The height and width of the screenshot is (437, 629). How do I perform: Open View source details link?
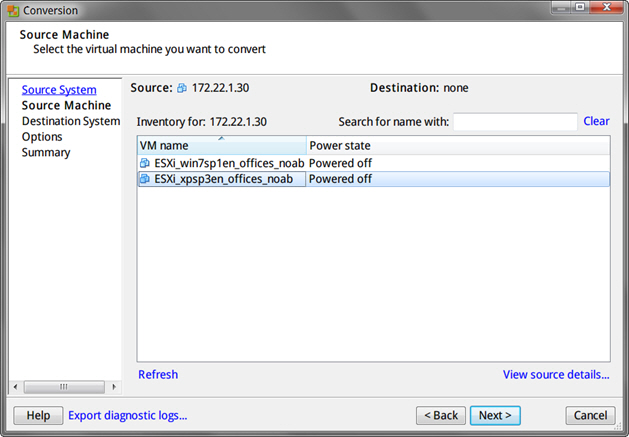pyautogui.click(x=556, y=375)
